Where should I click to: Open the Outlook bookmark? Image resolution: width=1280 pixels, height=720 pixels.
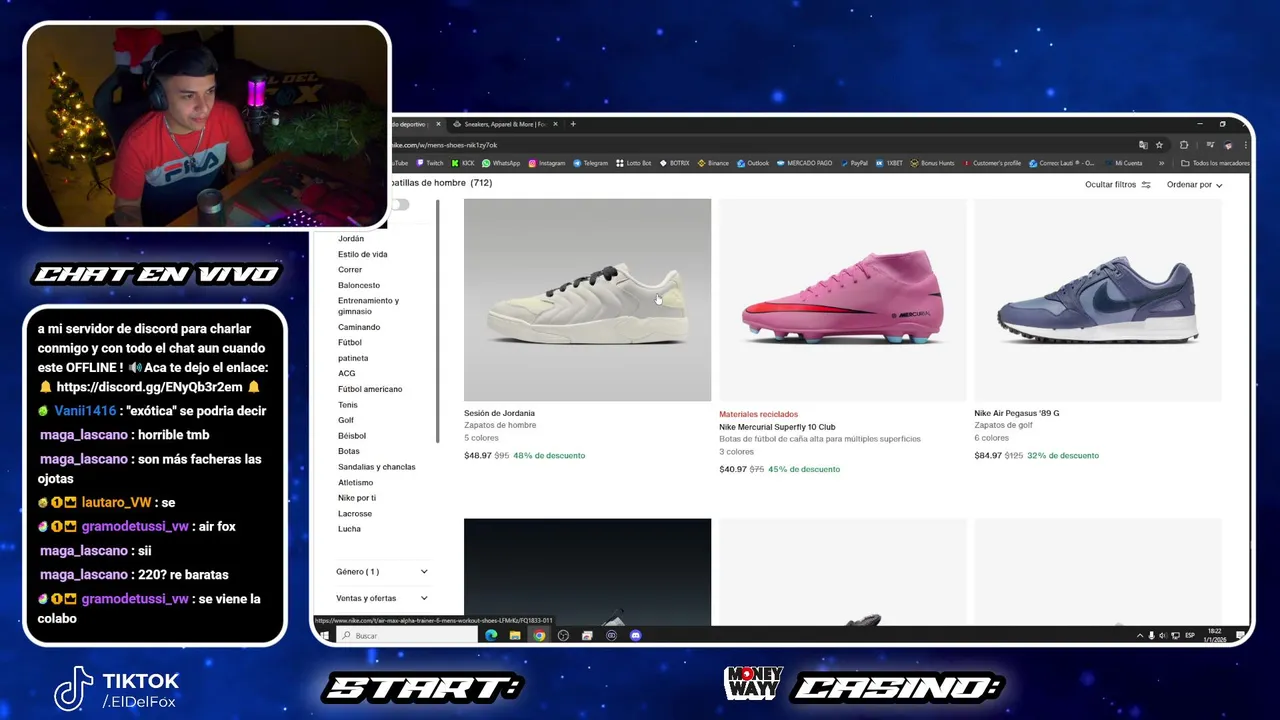tap(753, 163)
